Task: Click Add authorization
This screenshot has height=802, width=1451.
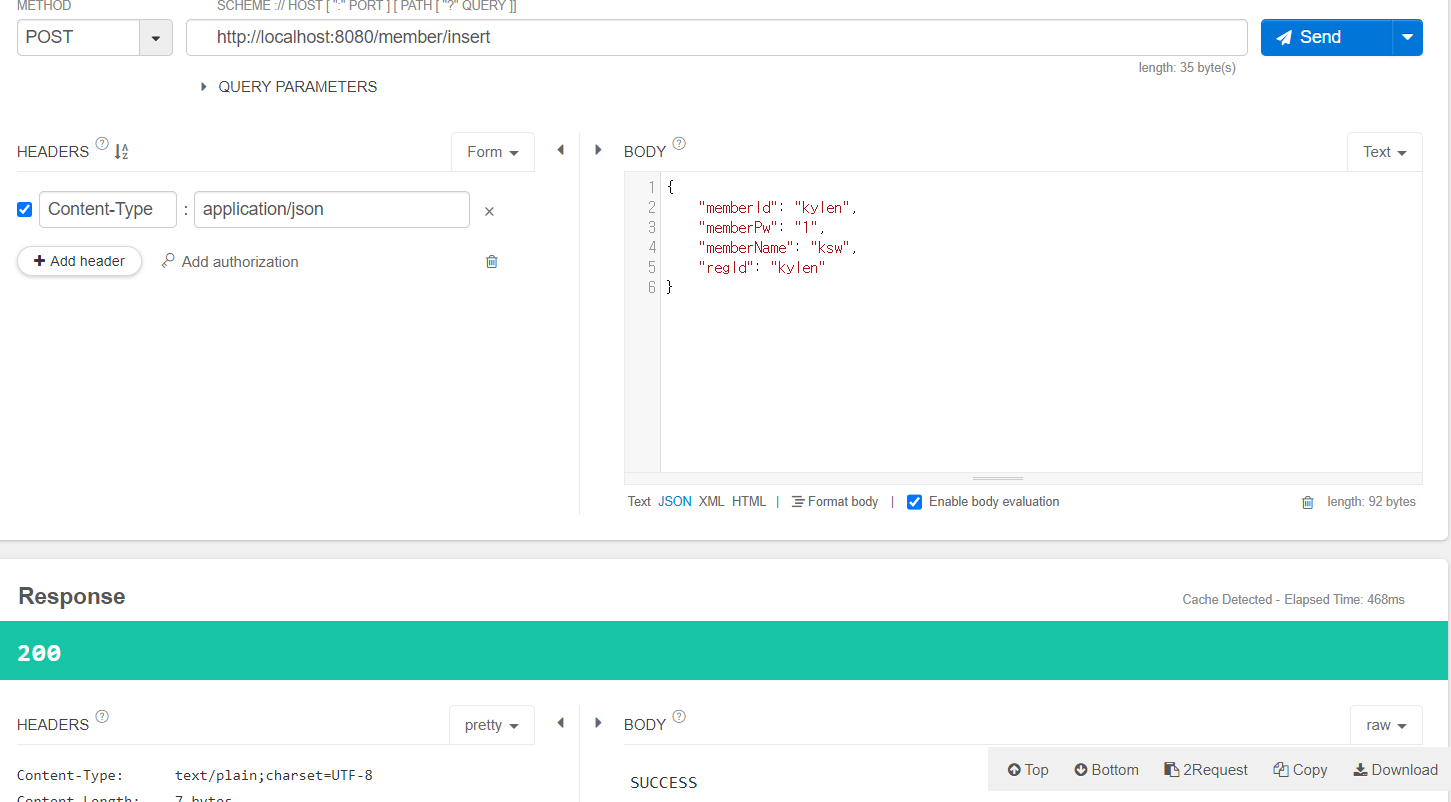Action: 230,261
